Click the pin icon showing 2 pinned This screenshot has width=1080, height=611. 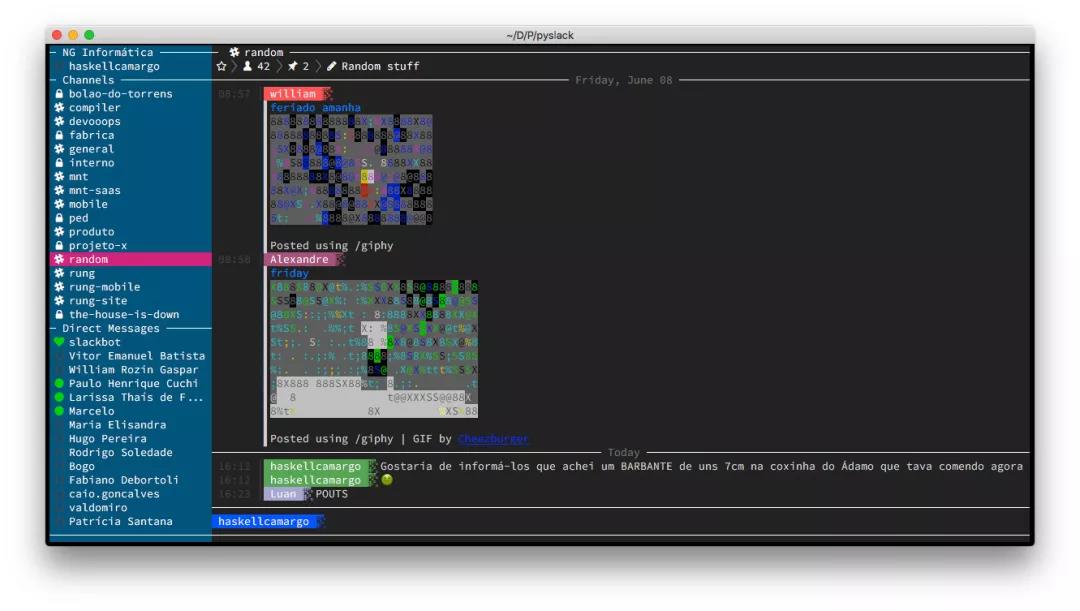293,66
